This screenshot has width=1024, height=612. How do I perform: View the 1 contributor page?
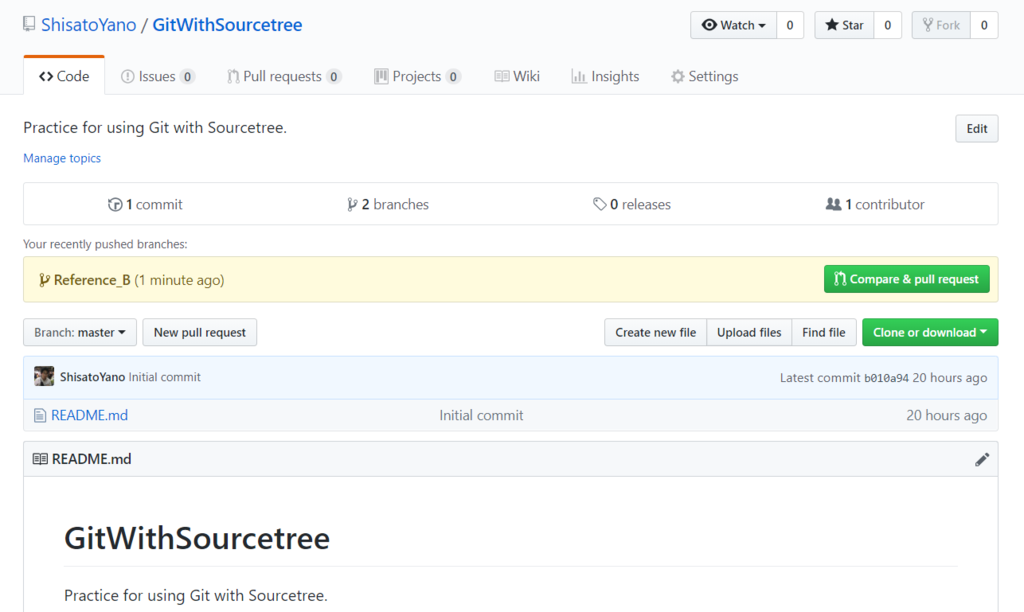[x=875, y=204]
